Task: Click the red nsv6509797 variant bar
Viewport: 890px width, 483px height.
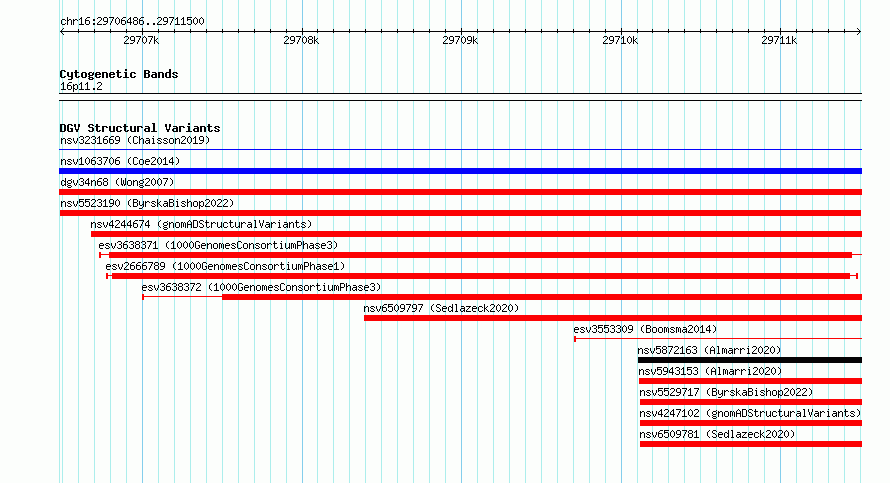Action: pyautogui.click(x=613, y=318)
